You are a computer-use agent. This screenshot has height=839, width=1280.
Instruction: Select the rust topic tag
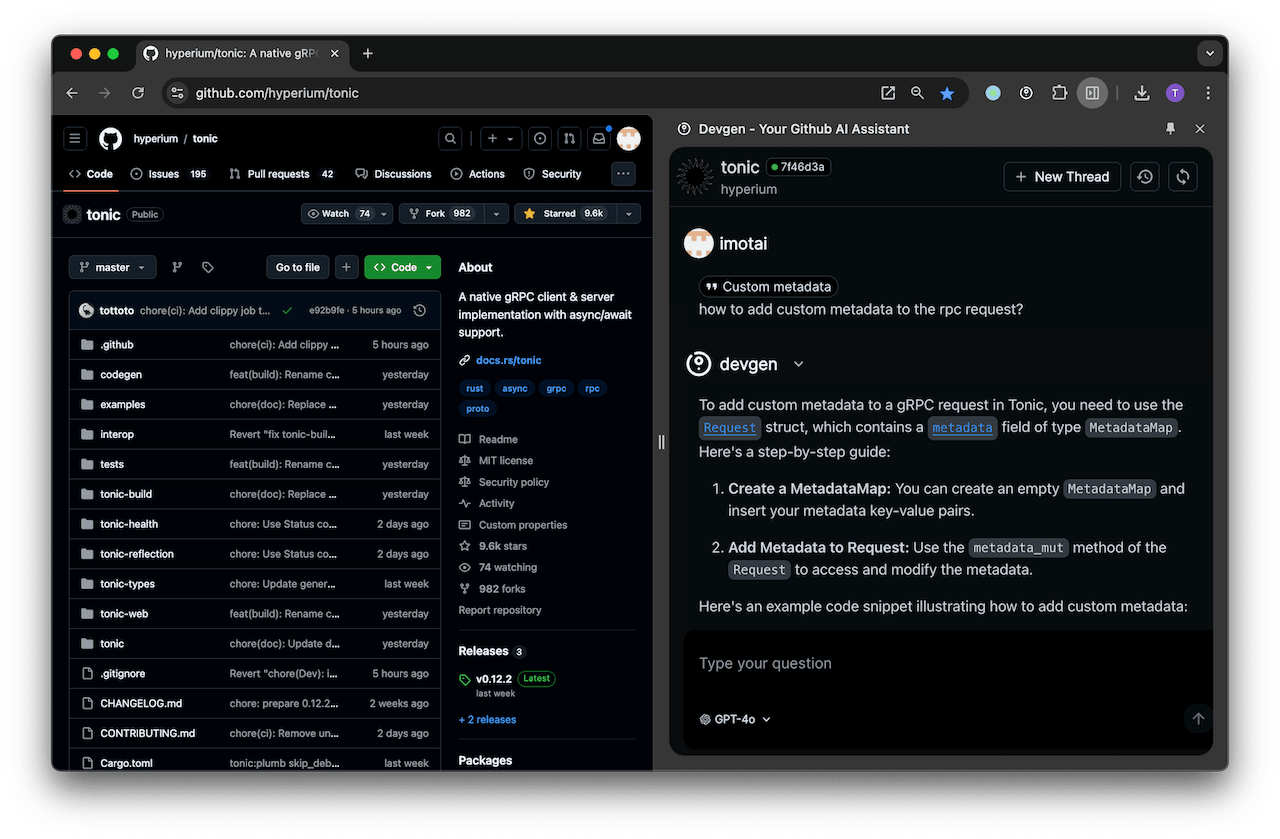(x=474, y=388)
